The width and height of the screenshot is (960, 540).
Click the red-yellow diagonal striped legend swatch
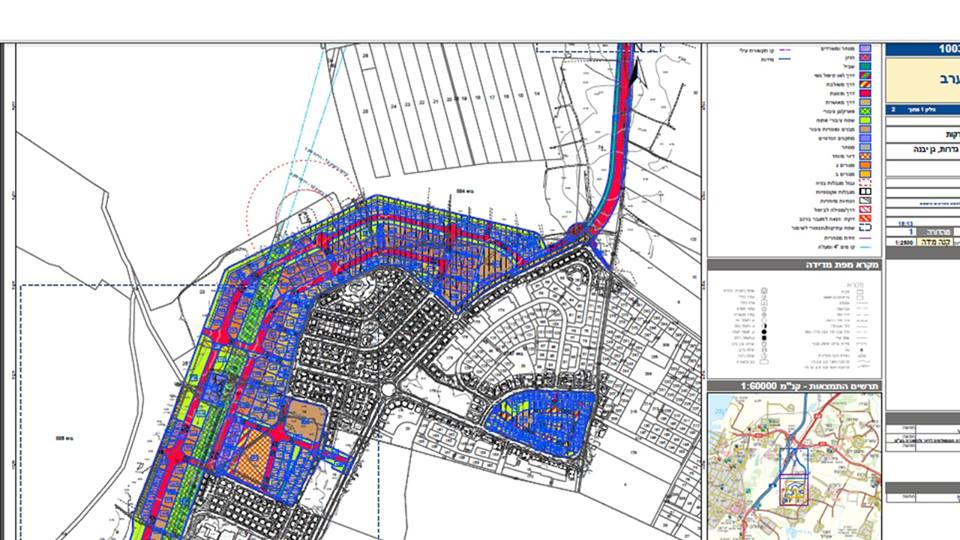tap(866, 85)
